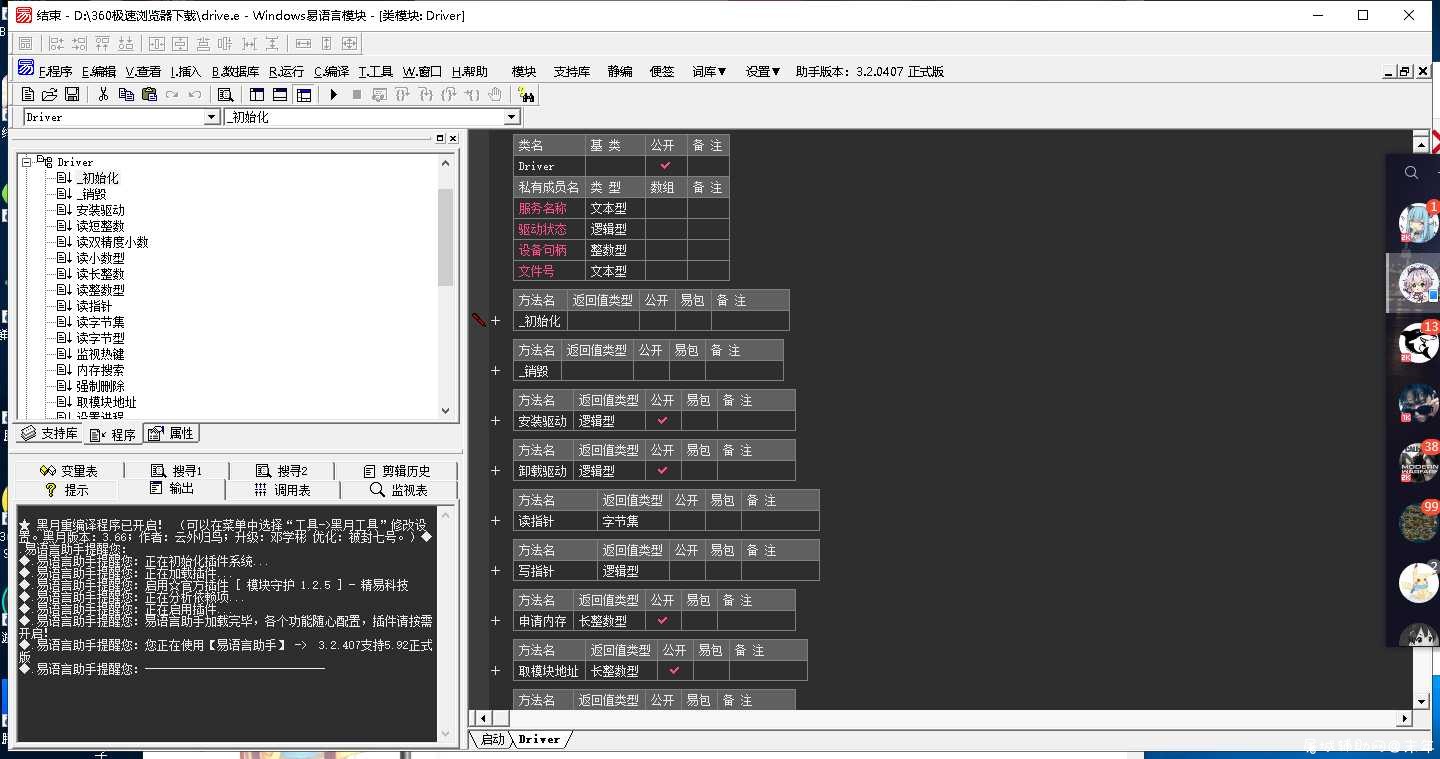This screenshot has width=1440, height=759.
Task: Click the hand icon in the debug toolbar
Action: coord(495,94)
